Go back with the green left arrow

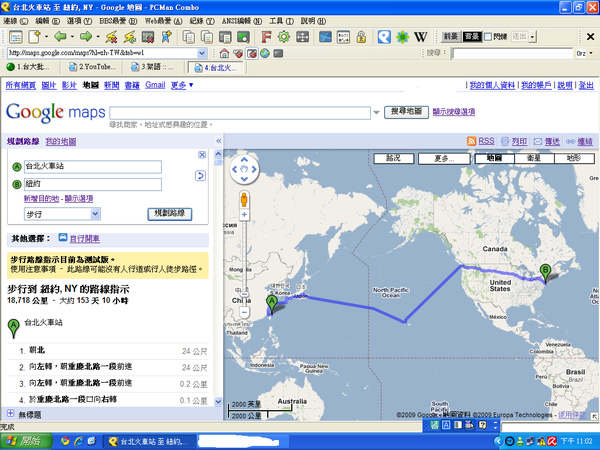60,37
